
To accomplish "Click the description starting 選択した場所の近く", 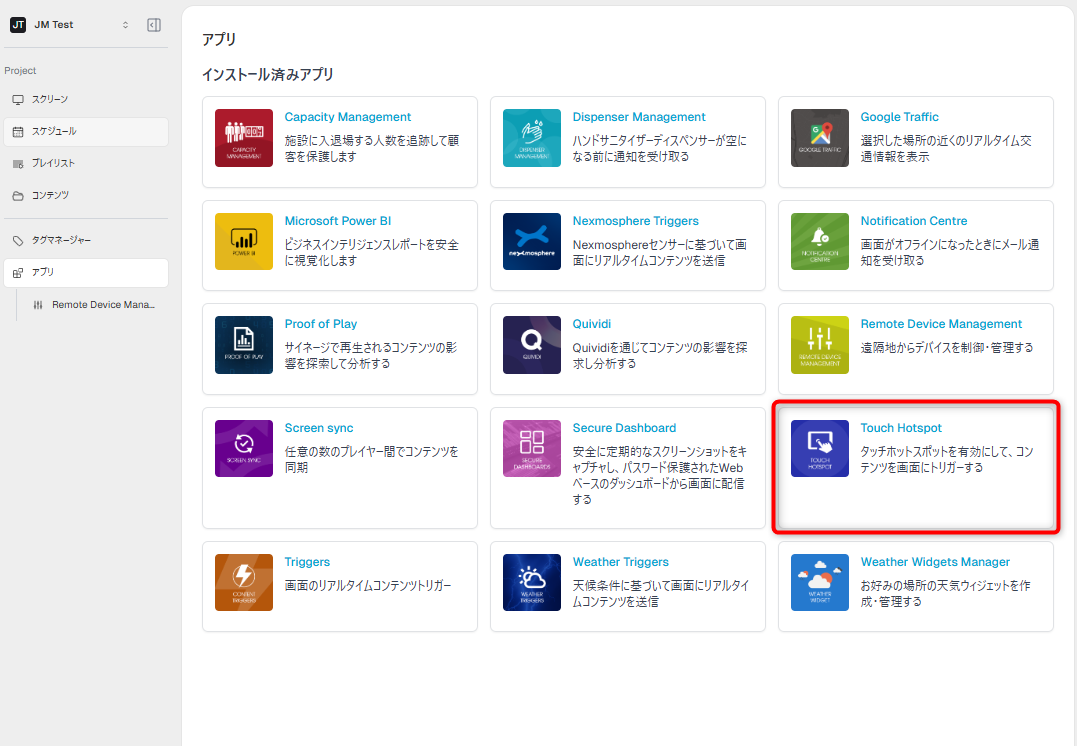I will point(946,148).
